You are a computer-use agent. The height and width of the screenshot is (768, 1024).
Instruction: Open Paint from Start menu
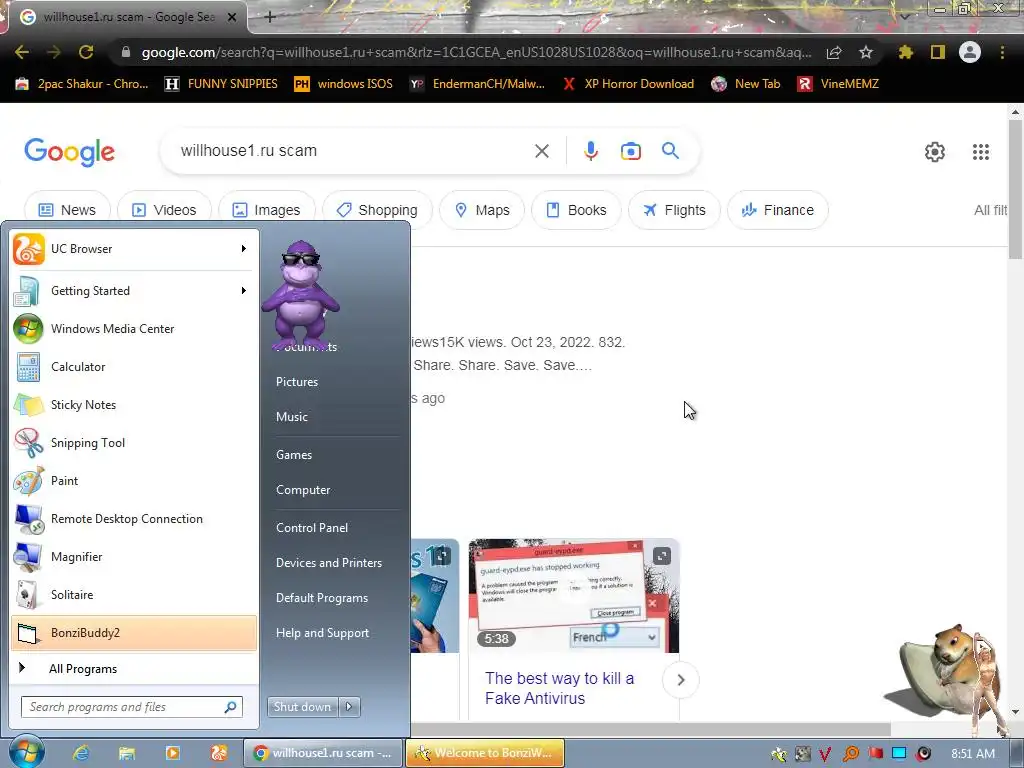point(134,481)
